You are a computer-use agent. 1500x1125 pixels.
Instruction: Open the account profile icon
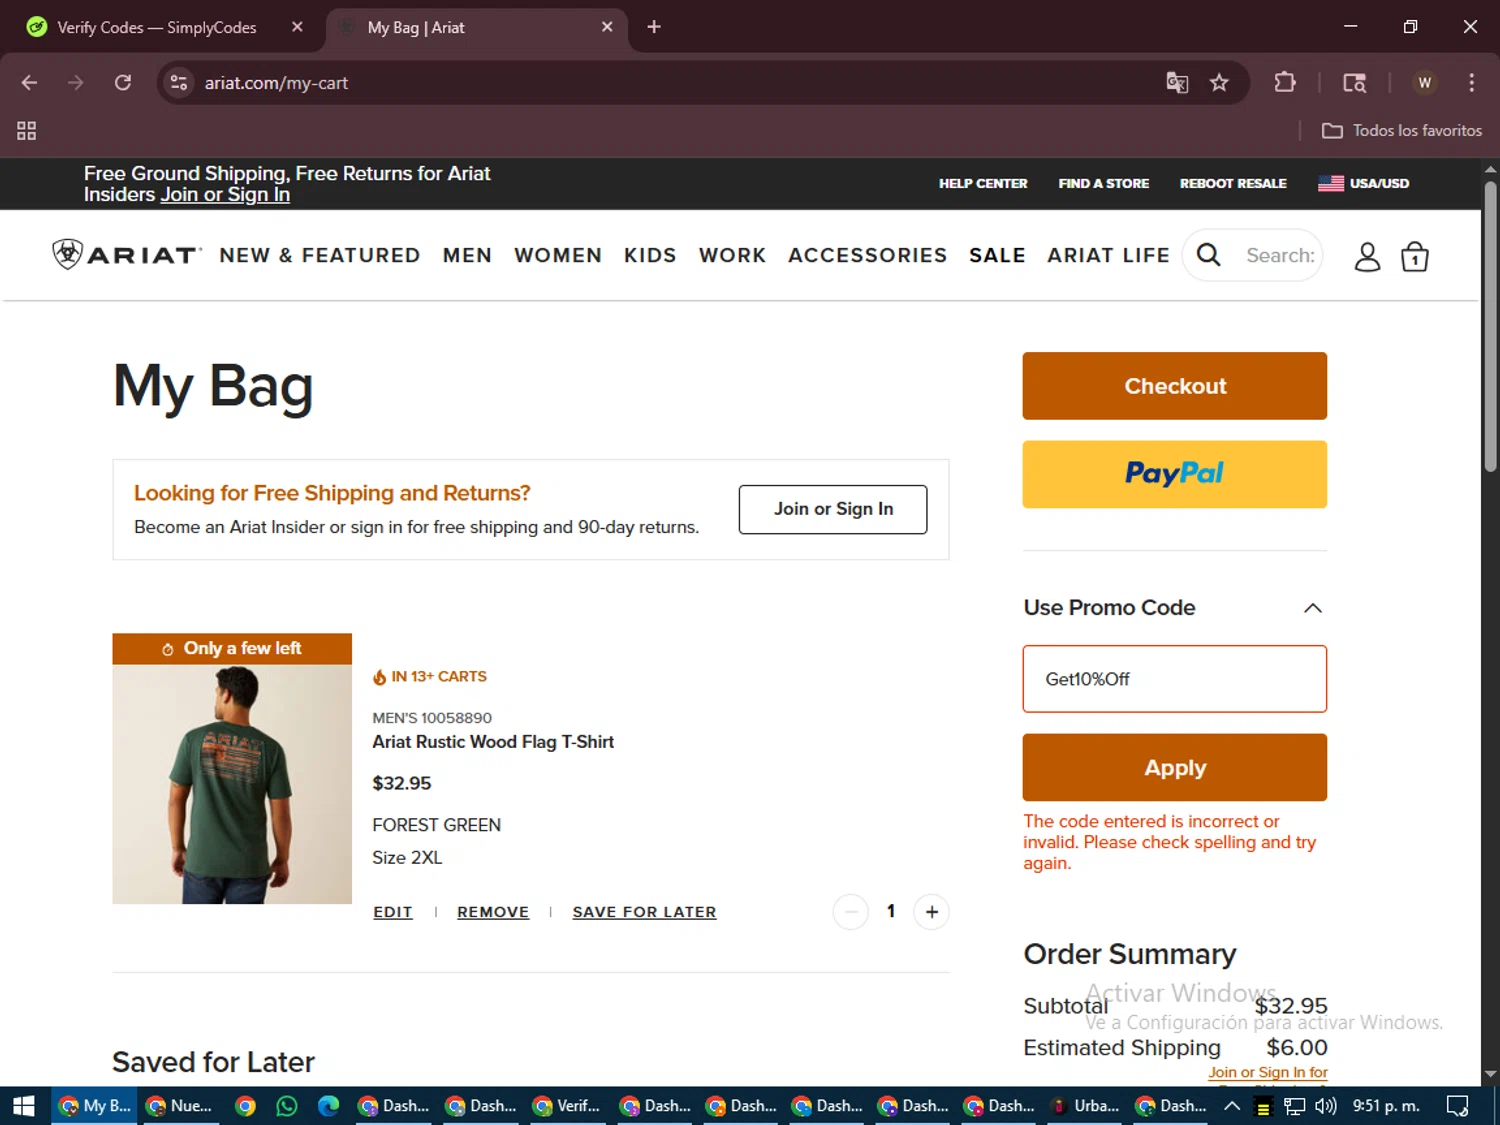pos(1367,257)
